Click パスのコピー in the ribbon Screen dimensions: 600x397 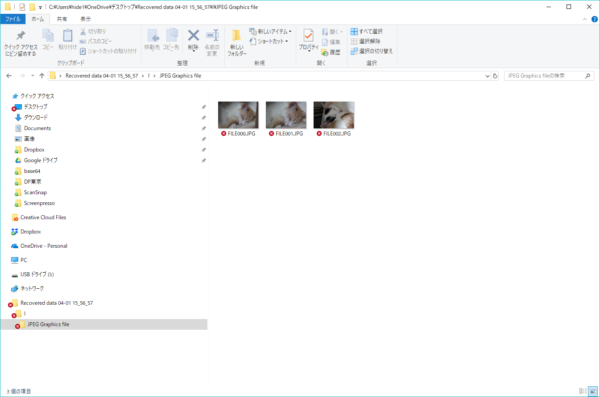96,41
